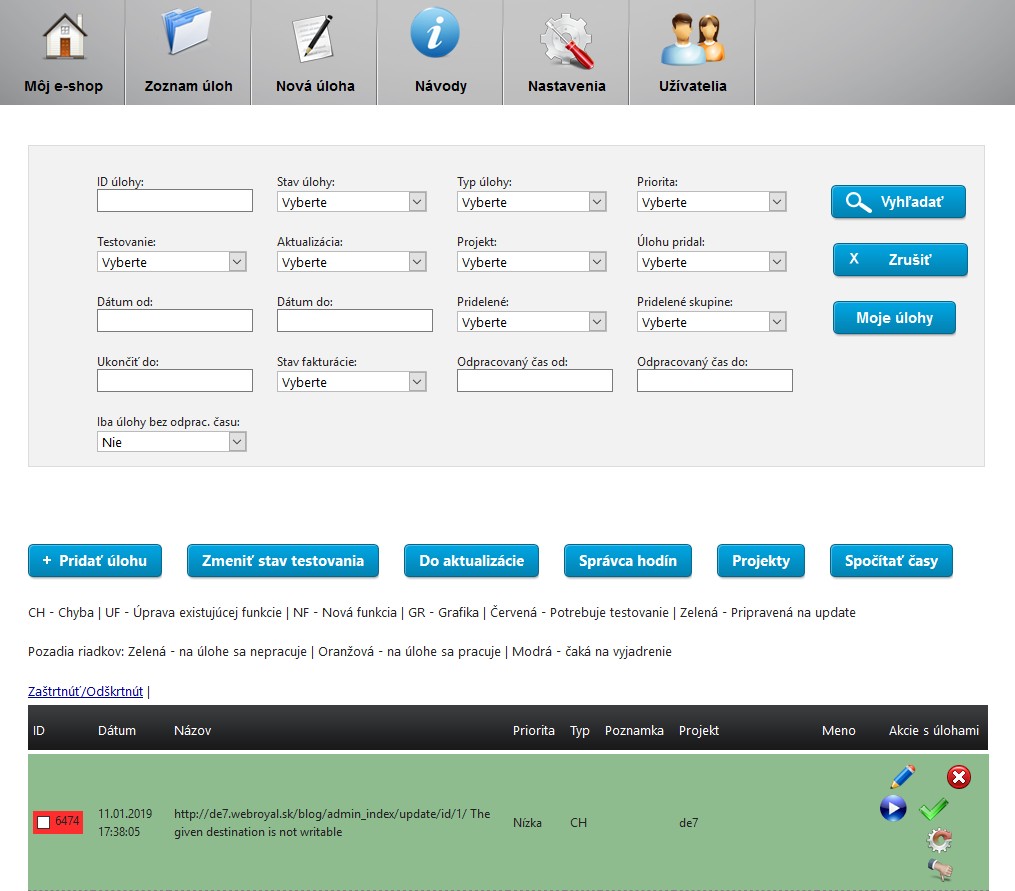Screen dimensions: 1015x891
Task: Click the blue pencil edit icon for task 6474
Action: coord(902,777)
